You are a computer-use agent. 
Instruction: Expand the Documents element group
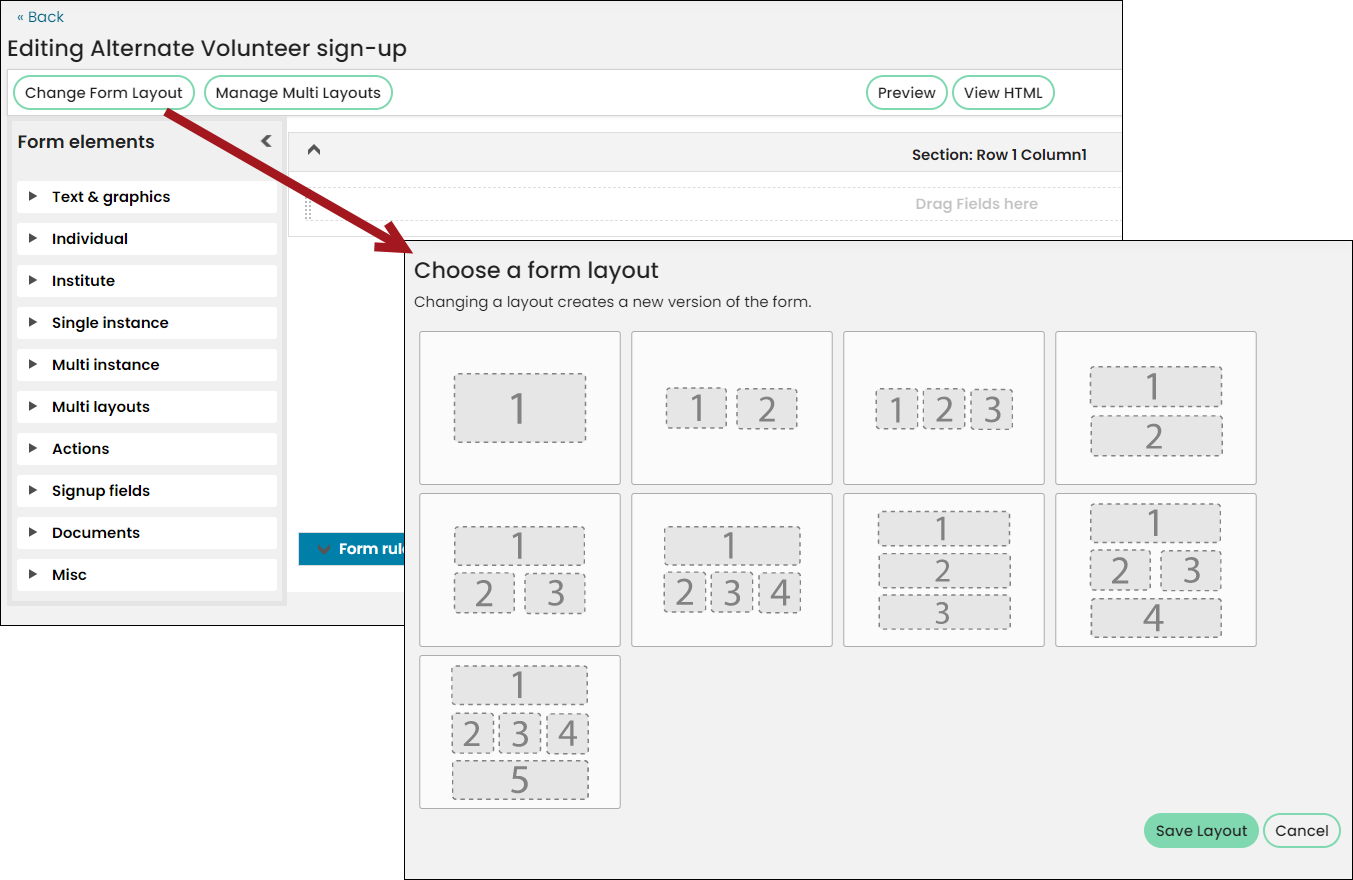147,533
